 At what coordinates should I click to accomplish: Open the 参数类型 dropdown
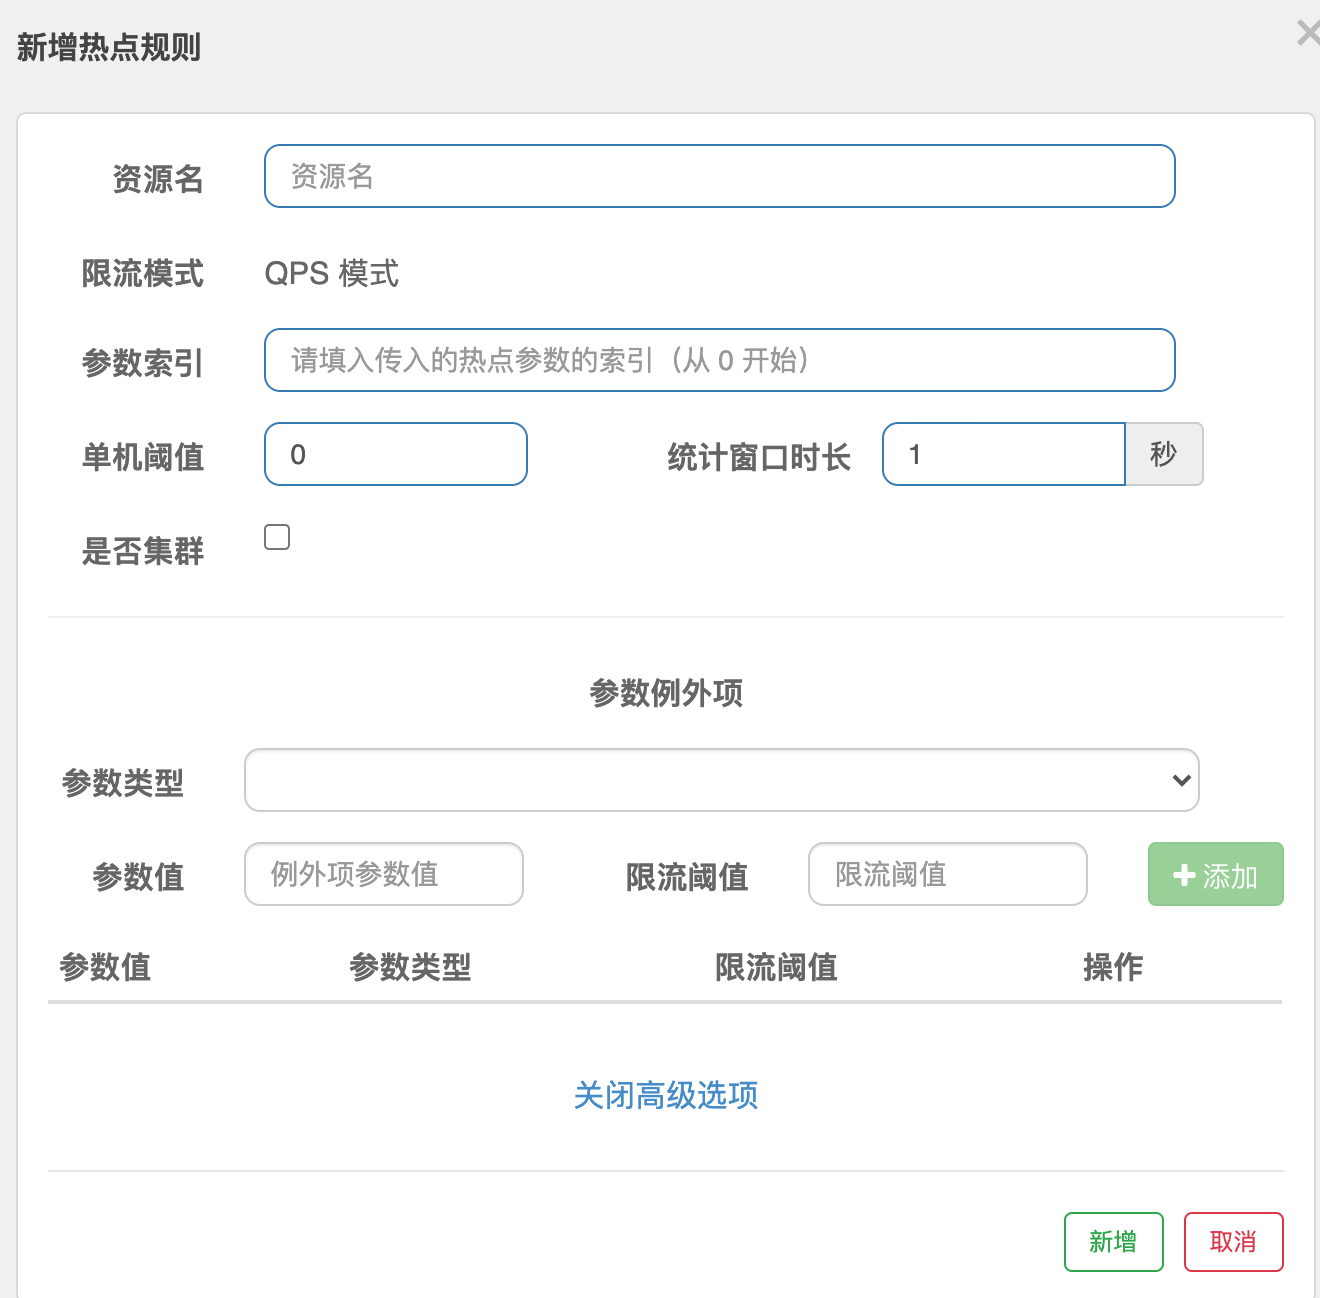click(721, 780)
